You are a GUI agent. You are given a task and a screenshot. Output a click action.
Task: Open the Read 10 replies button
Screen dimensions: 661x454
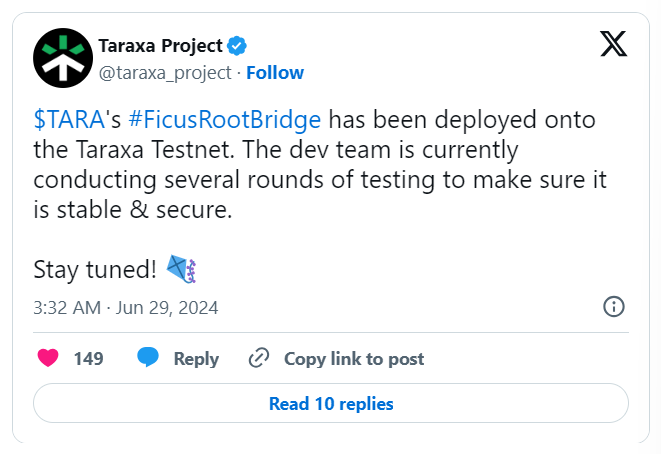coord(331,403)
